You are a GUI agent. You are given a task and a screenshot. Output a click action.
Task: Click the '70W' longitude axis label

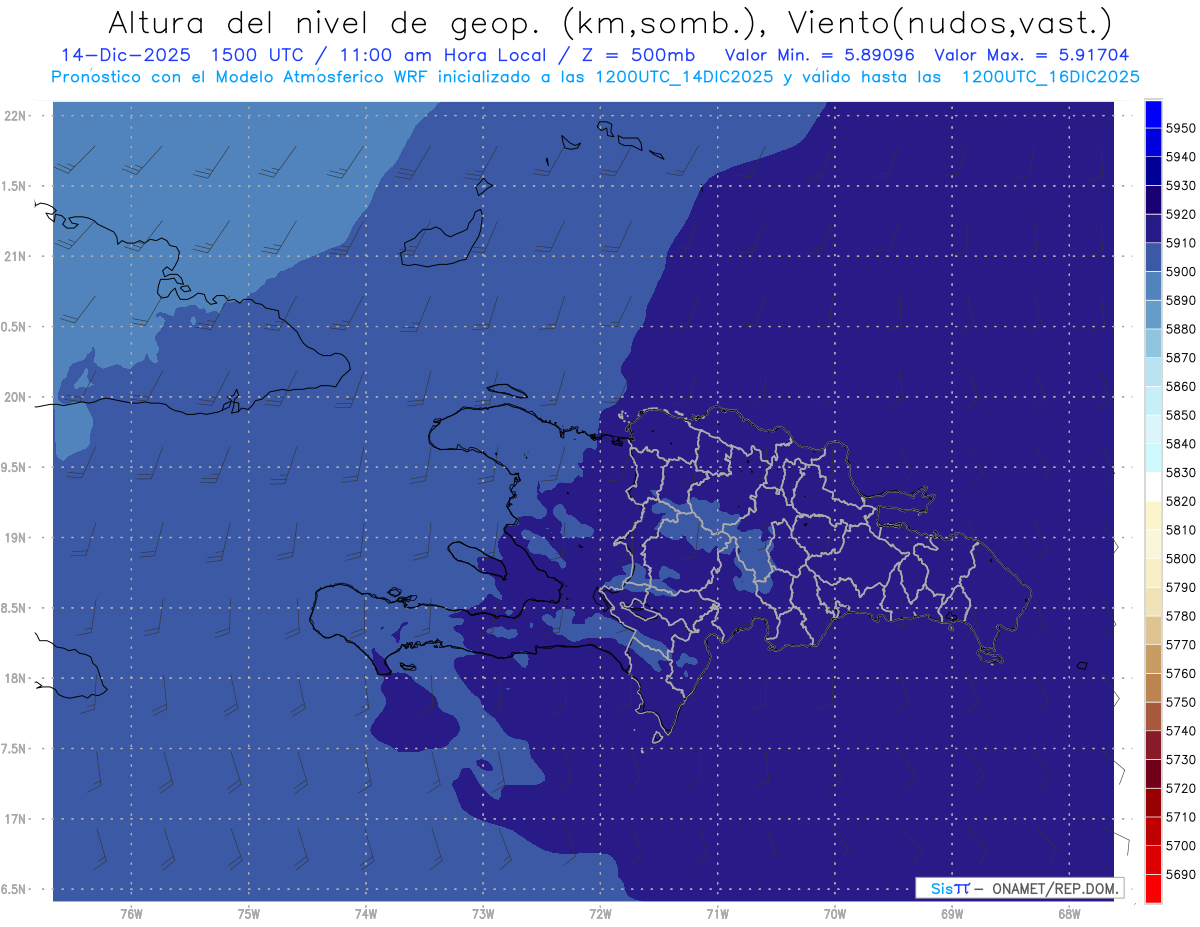pos(835,914)
